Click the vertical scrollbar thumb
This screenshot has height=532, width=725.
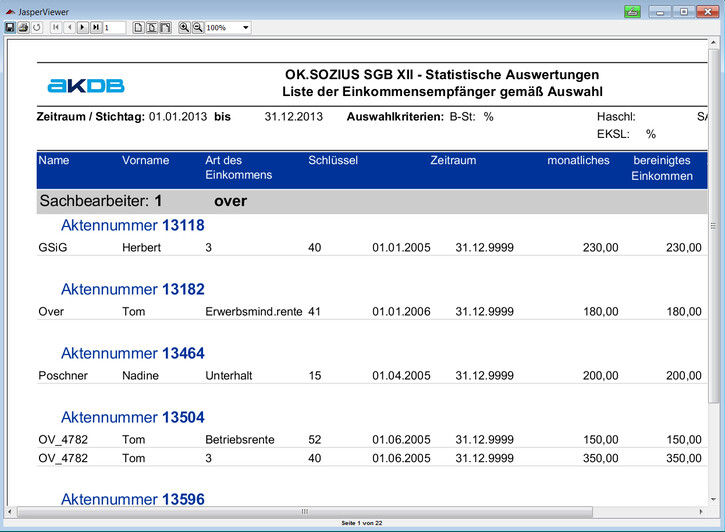coord(713,226)
